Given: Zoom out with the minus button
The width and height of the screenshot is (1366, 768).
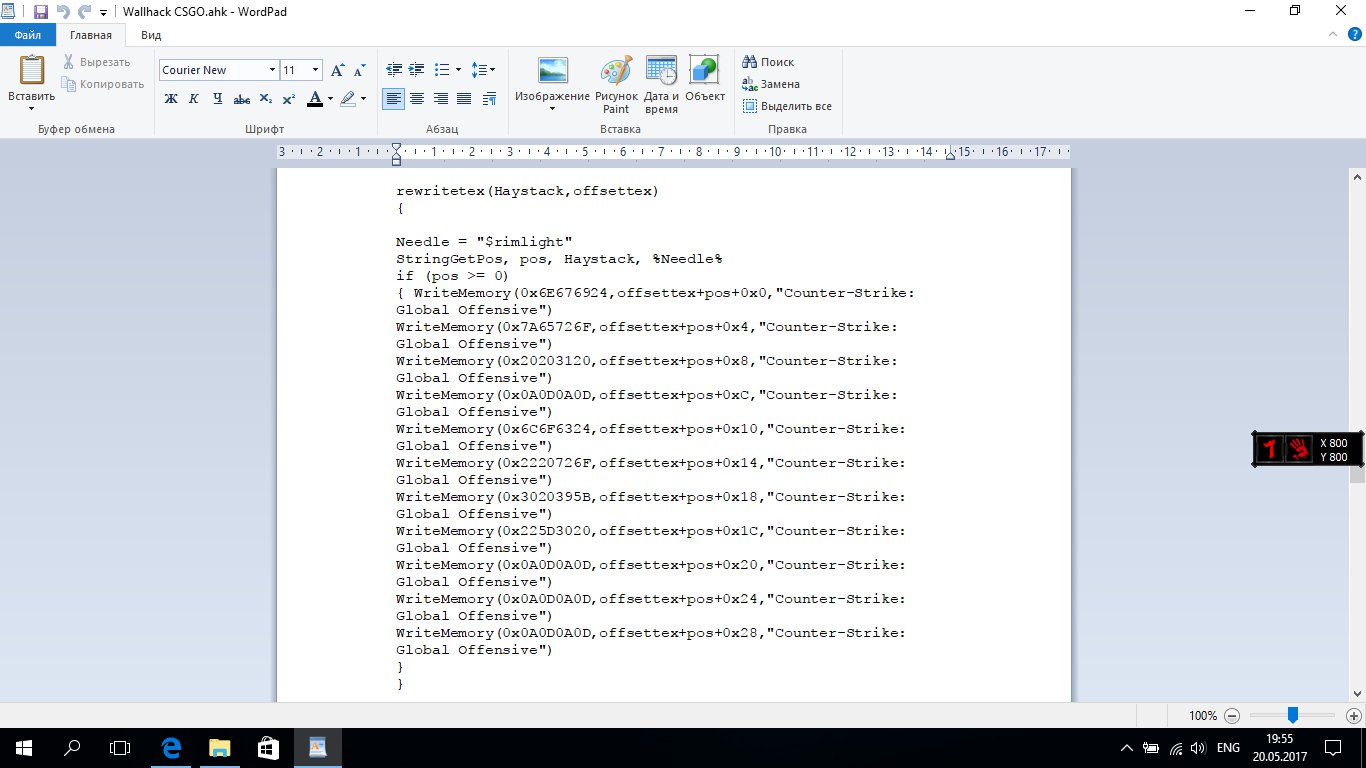Looking at the screenshot, I should click(1232, 716).
